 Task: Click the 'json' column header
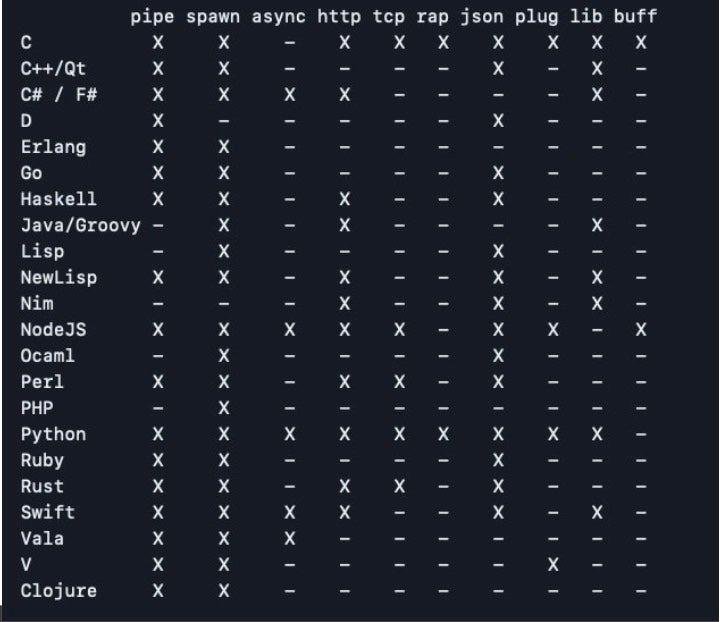coord(484,17)
